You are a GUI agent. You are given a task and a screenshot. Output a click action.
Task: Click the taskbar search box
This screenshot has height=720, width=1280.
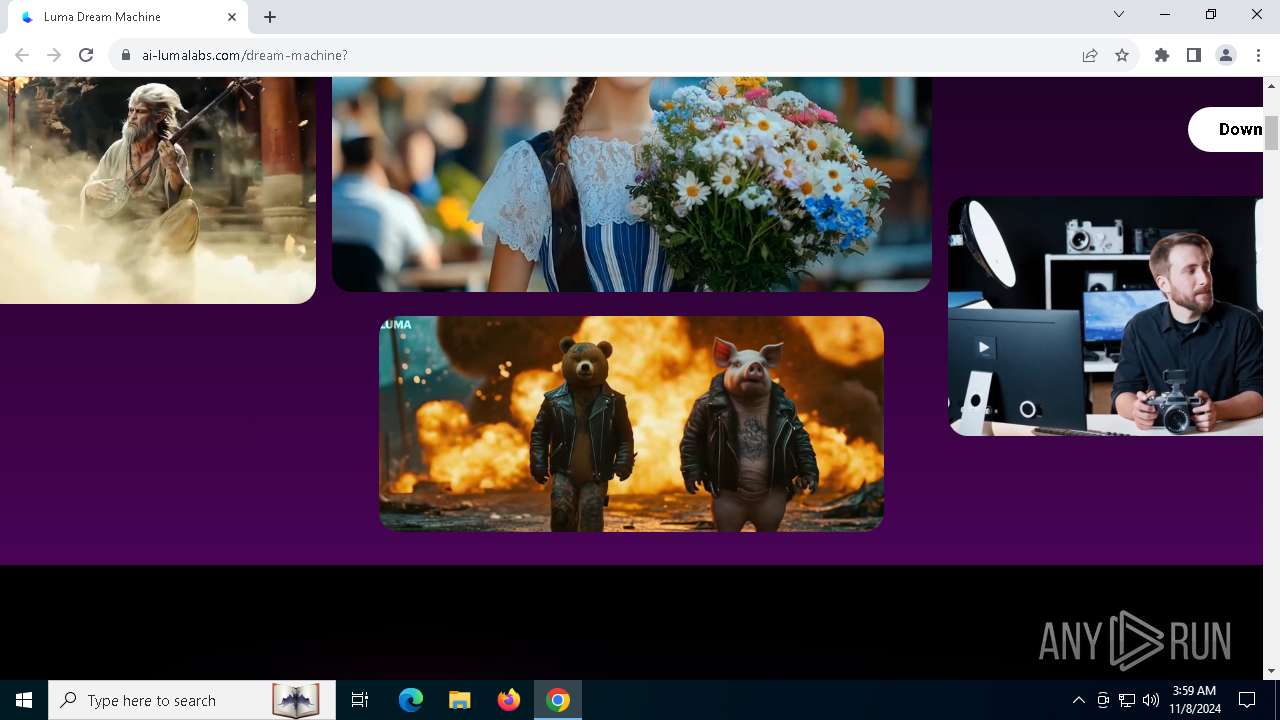point(190,700)
